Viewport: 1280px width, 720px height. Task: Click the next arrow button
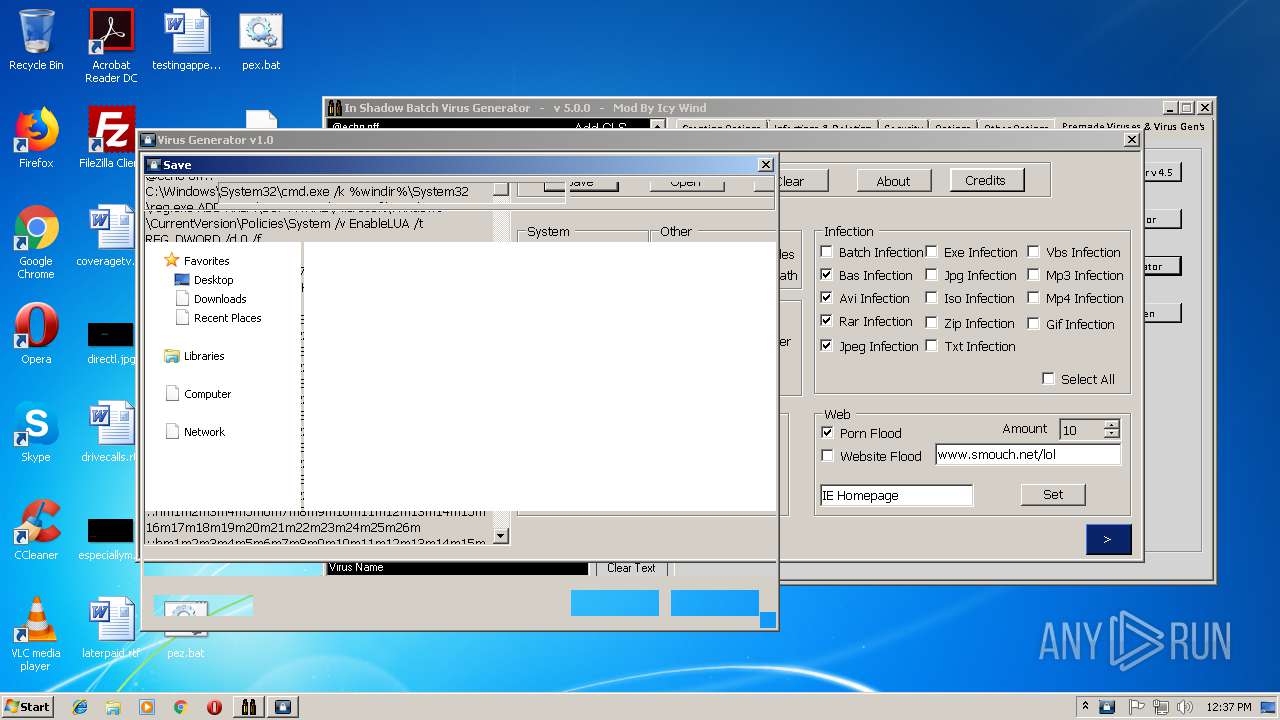(x=1108, y=539)
